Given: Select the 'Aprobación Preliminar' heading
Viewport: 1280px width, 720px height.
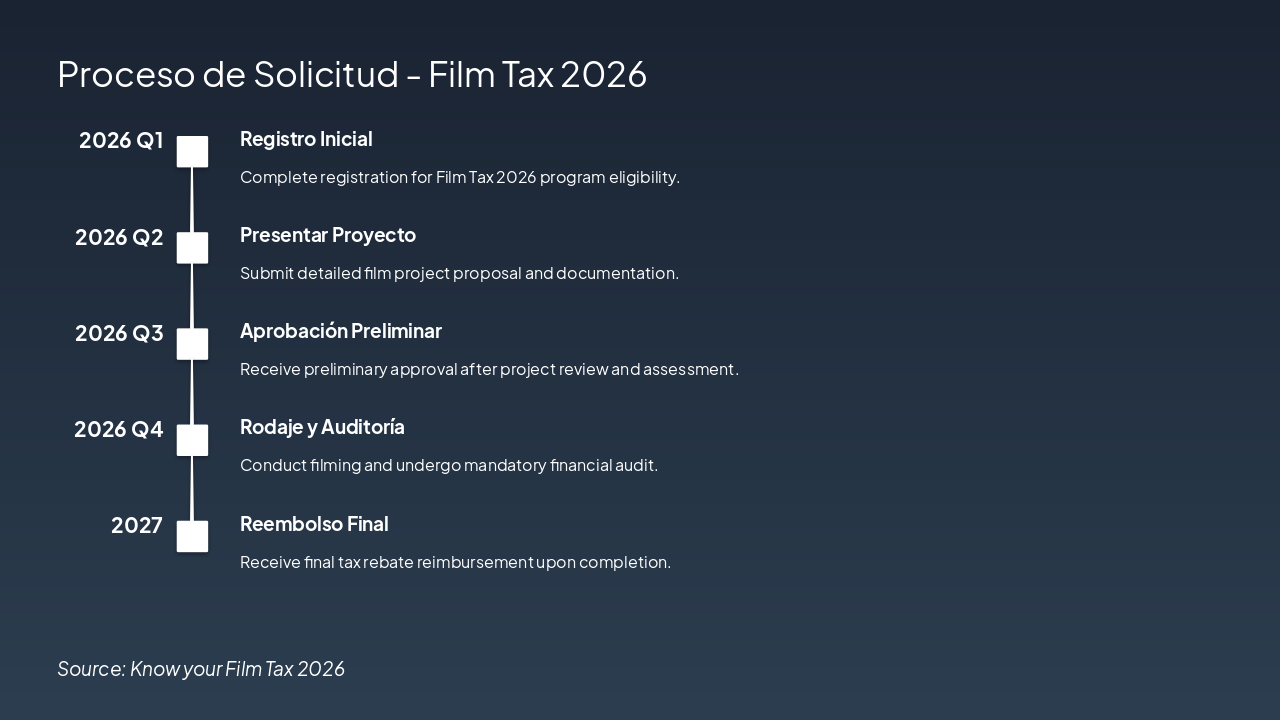Looking at the screenshot, I should (341, 331).
